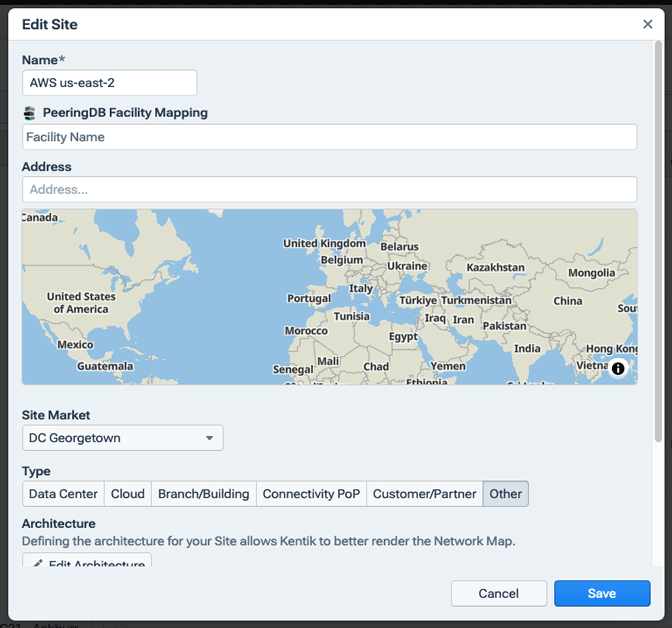Select Branch/Building site type

(204, 494)
